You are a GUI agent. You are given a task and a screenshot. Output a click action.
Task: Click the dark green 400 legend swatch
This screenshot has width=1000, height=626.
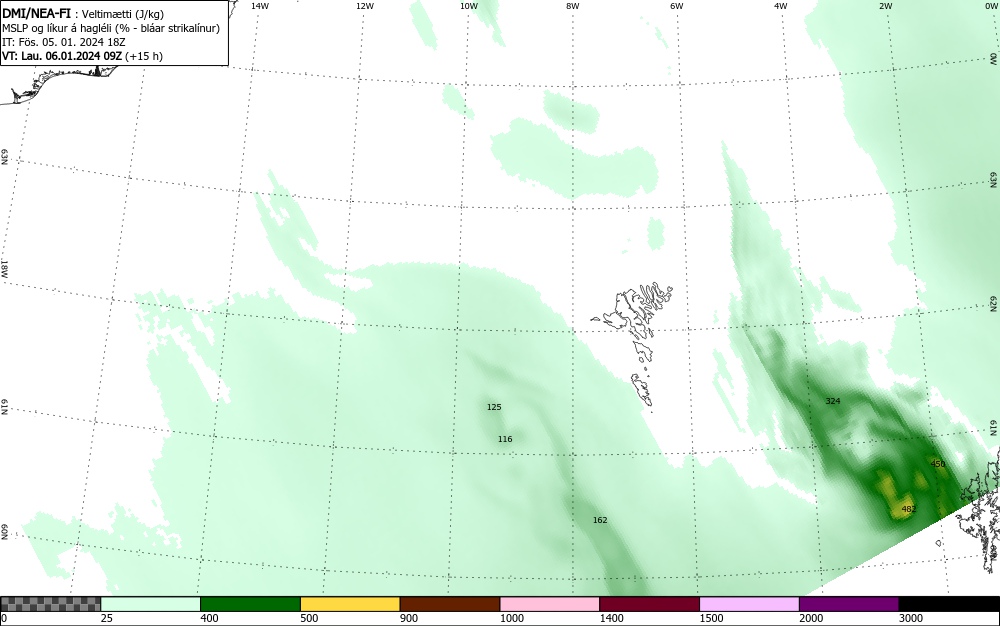(251, 604)
